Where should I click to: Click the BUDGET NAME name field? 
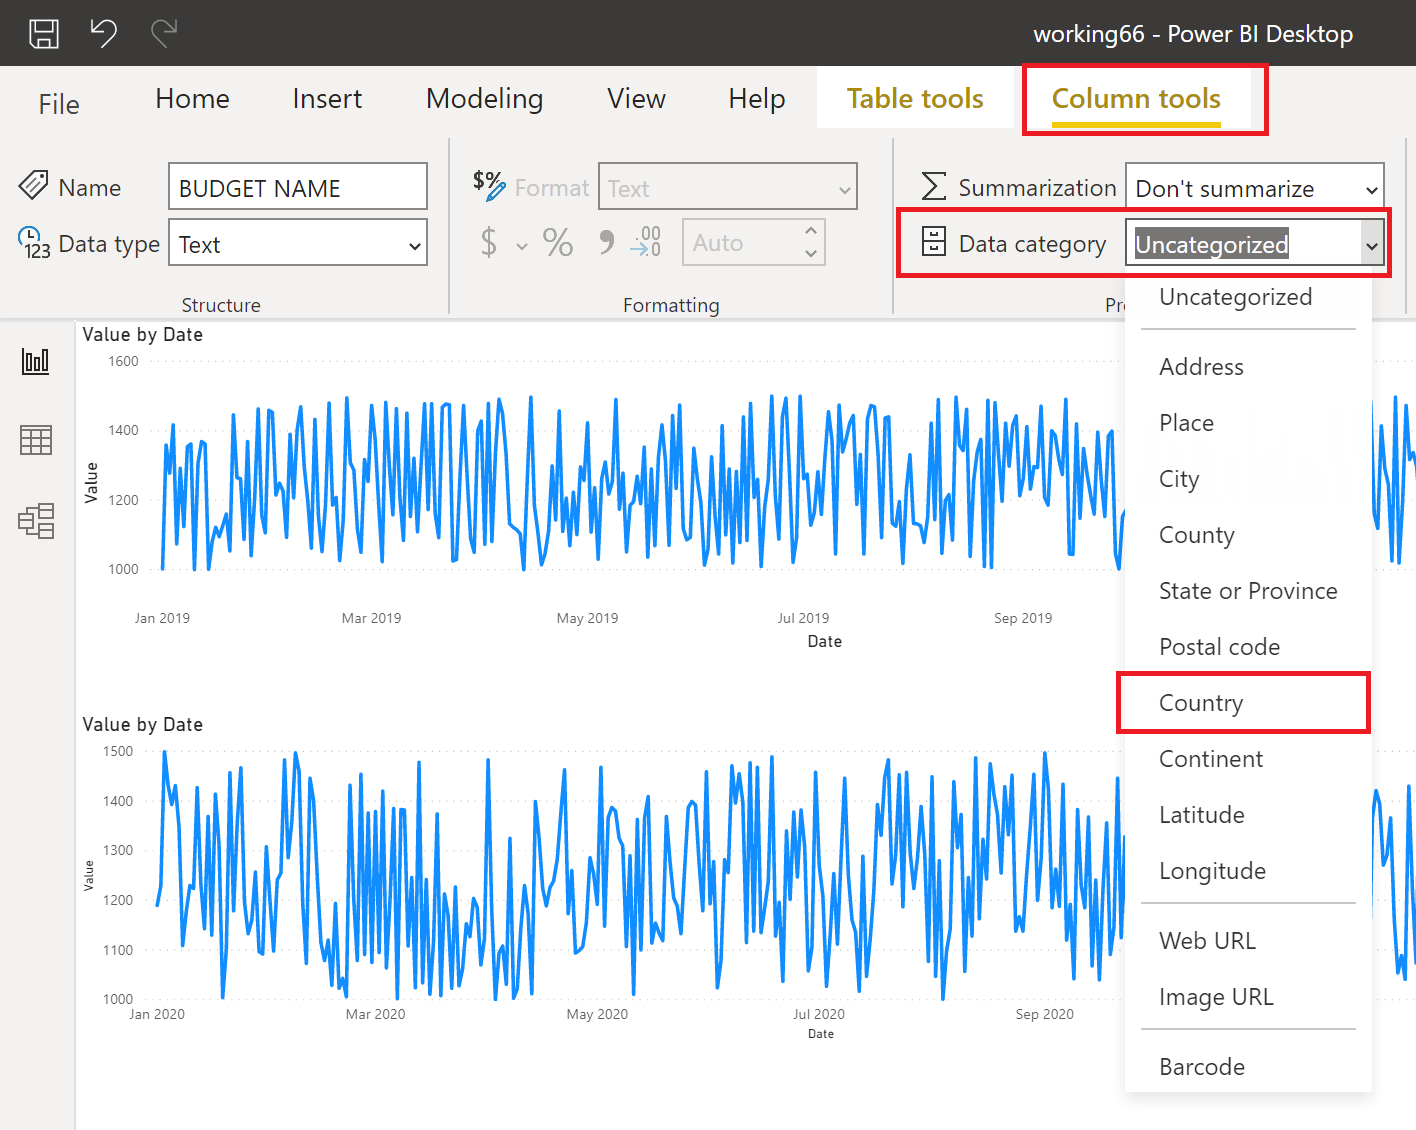298,187
